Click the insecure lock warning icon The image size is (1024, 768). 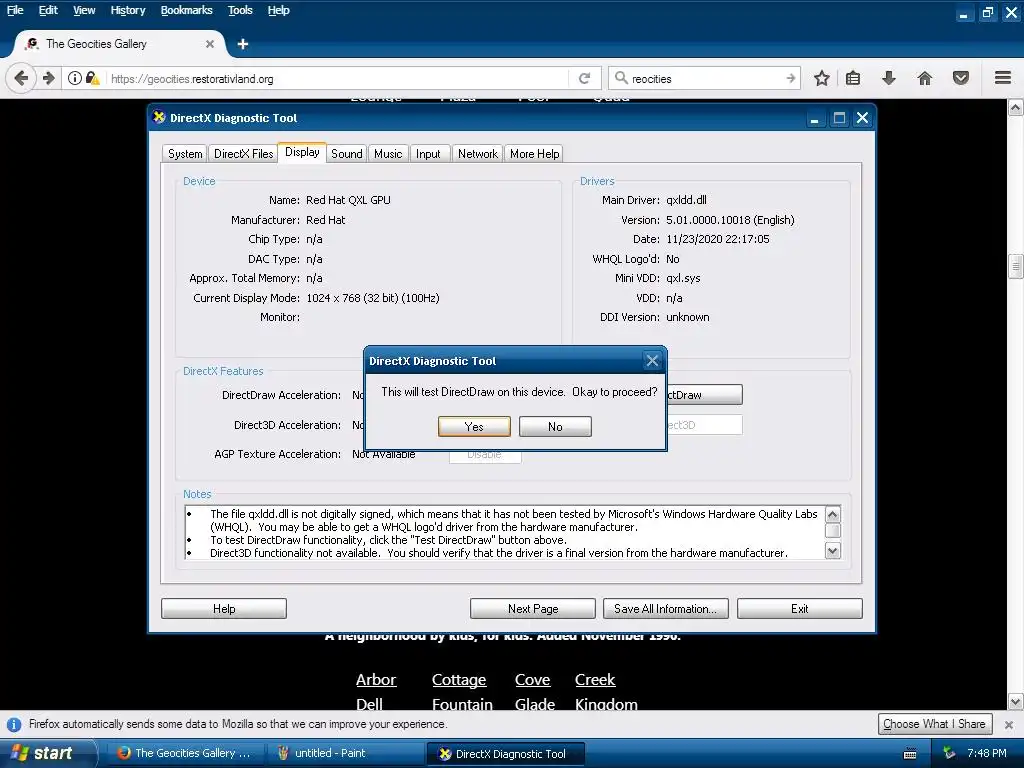pos(93,78)
